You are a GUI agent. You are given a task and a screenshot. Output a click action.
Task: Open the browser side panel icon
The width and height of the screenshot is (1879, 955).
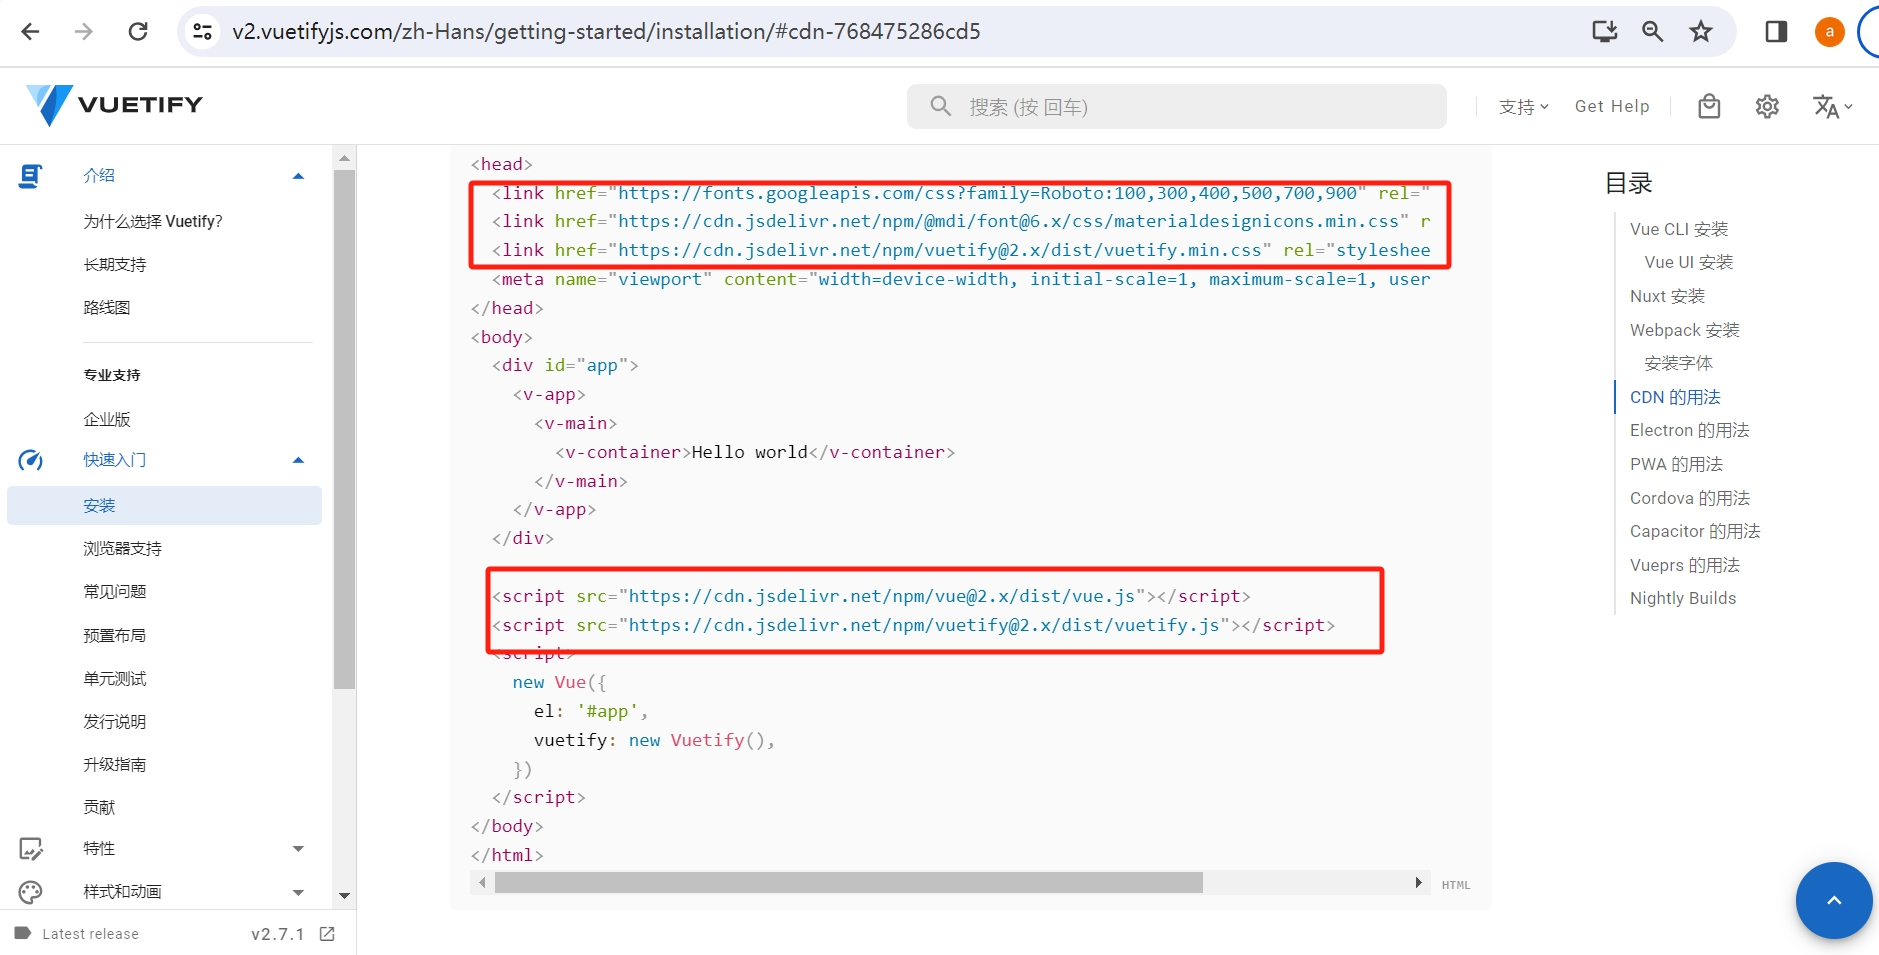tap(1776, 32)
